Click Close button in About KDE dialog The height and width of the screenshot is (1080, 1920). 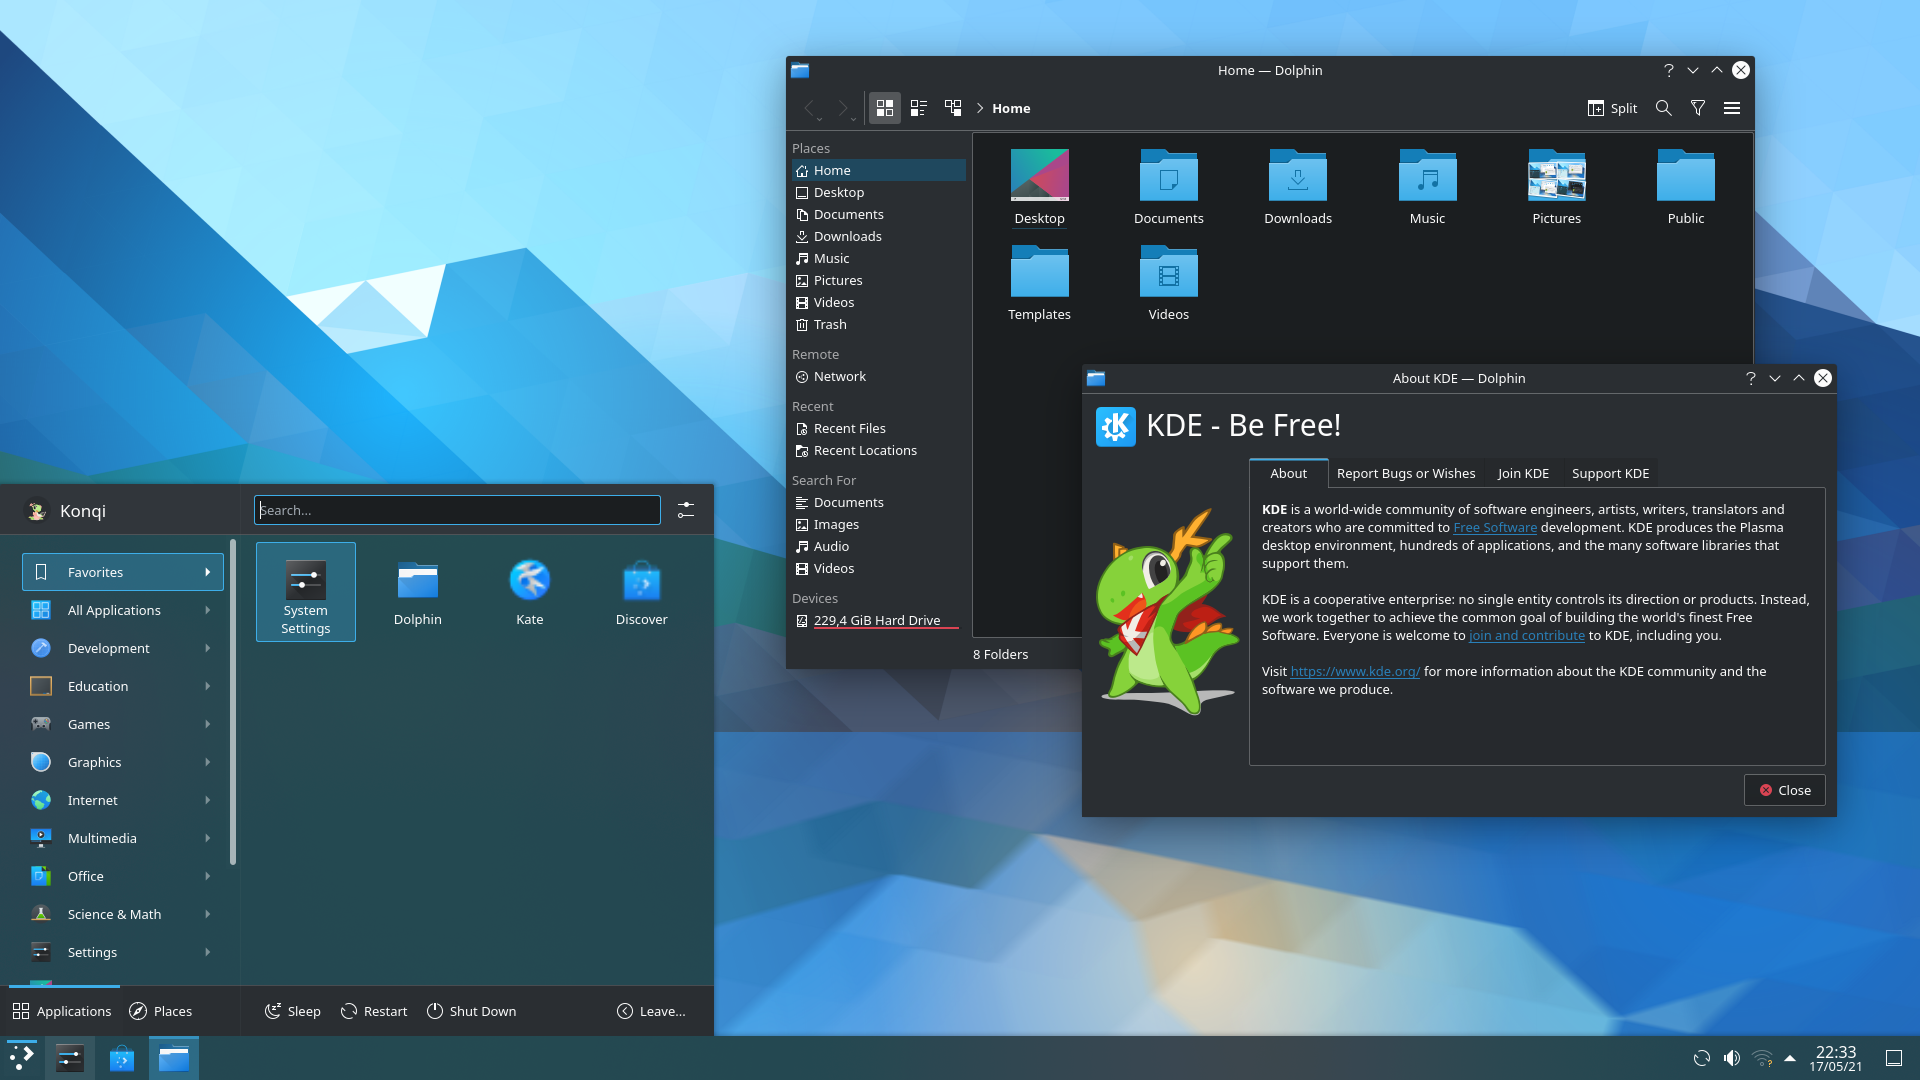pyautogui.click(x=1784, y=790)
